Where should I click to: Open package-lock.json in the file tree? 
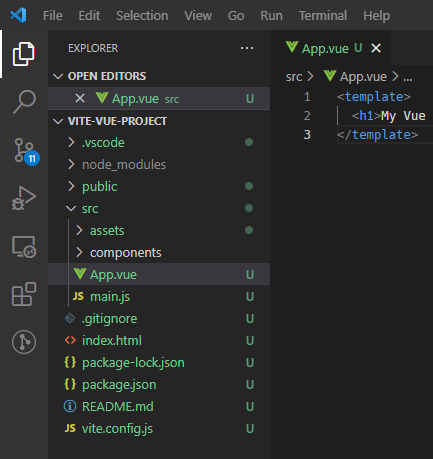click(x=159, y=362)
